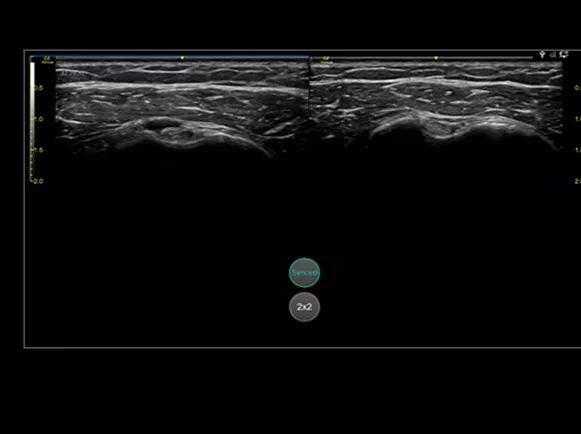581x434 pixels.
Task: Click the blue header bar of left pane
Action: pos(182,57)
